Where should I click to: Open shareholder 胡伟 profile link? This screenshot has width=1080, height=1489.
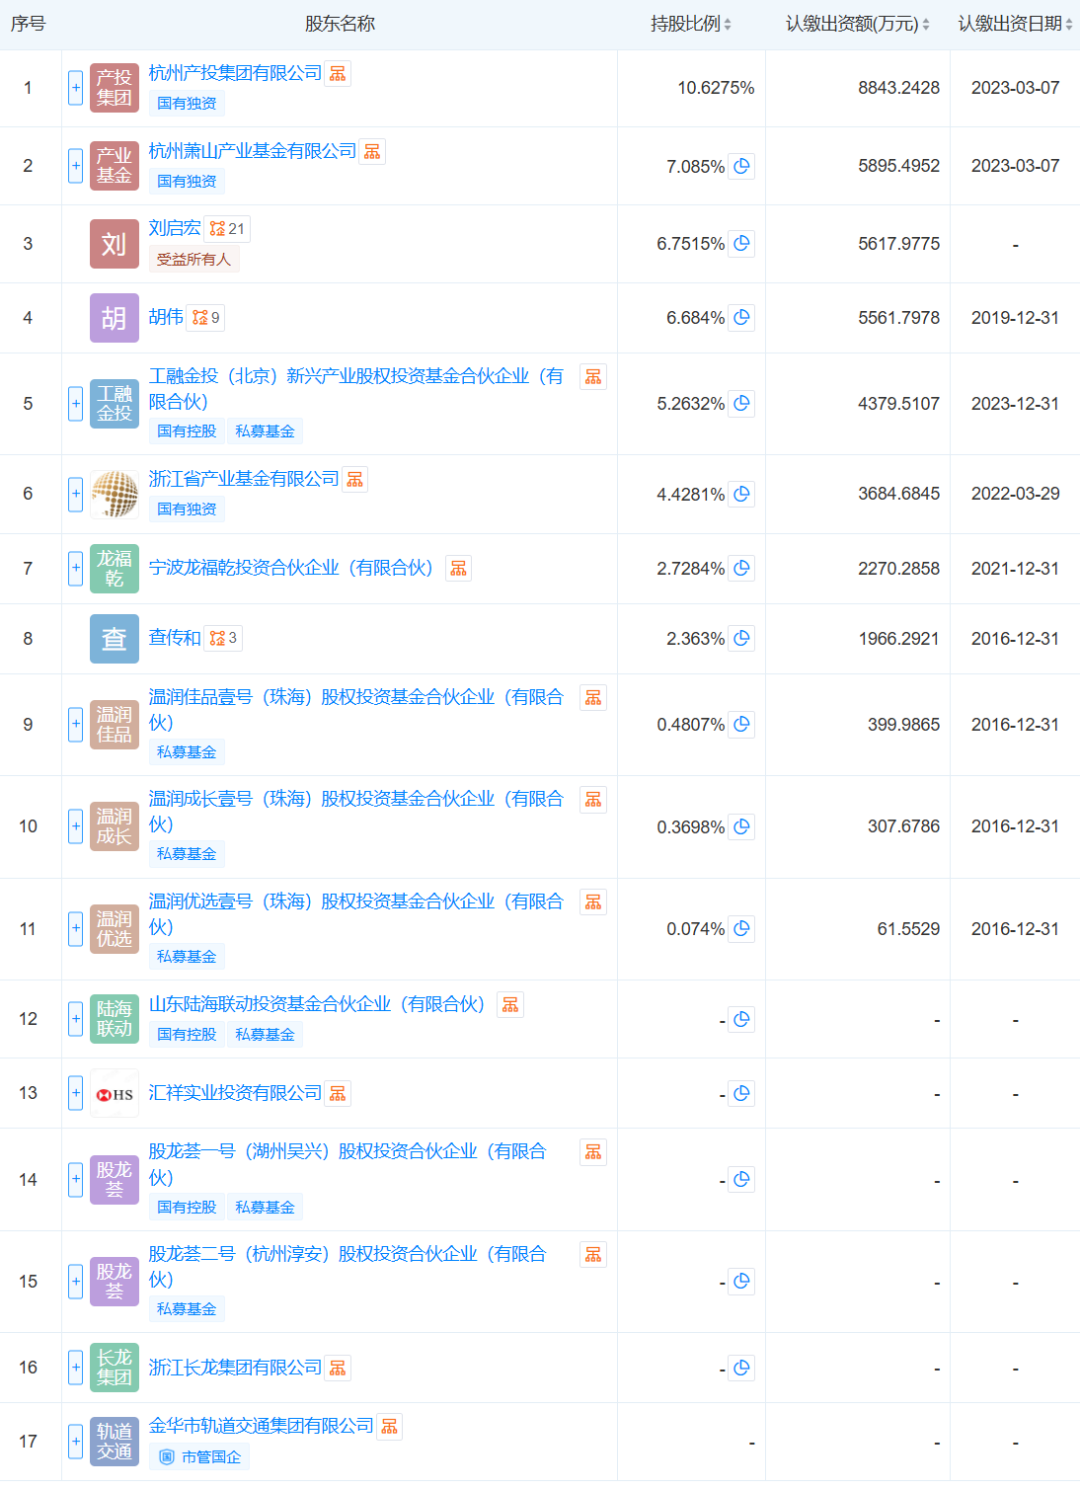[166, 317]
